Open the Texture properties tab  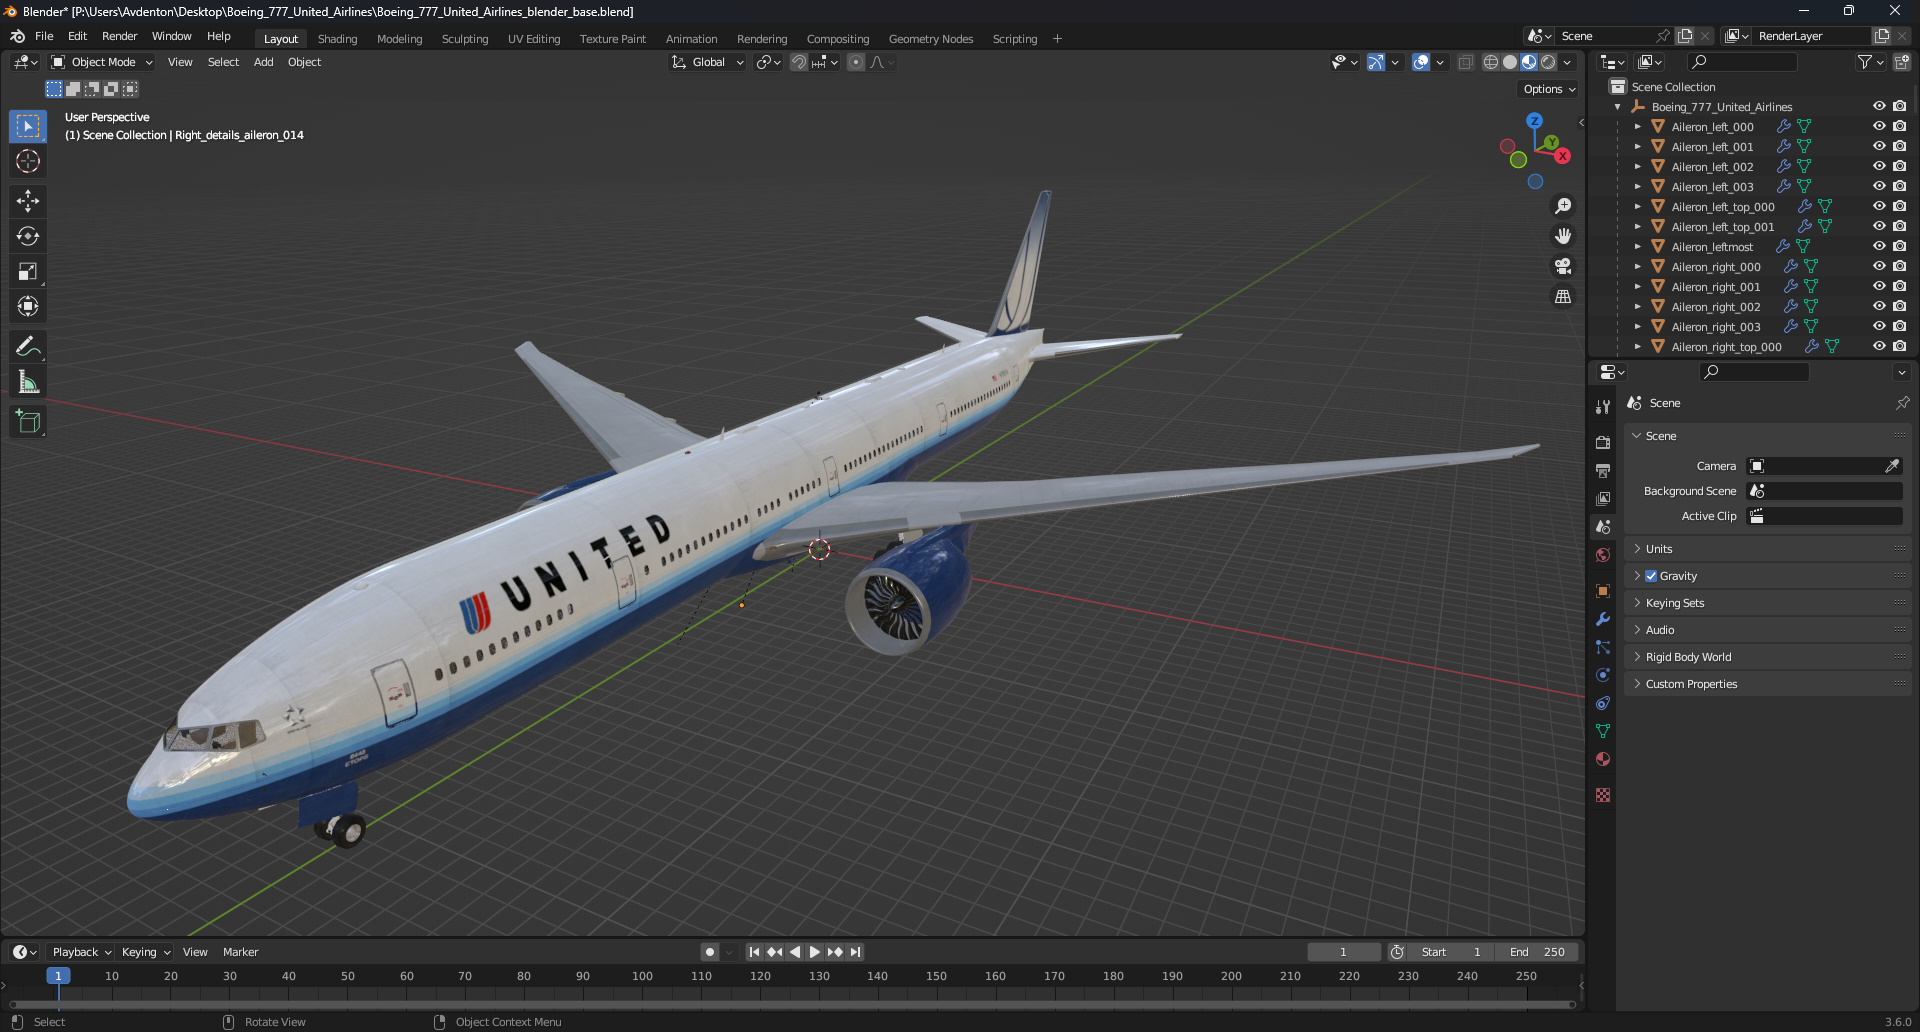point(1603,795)
